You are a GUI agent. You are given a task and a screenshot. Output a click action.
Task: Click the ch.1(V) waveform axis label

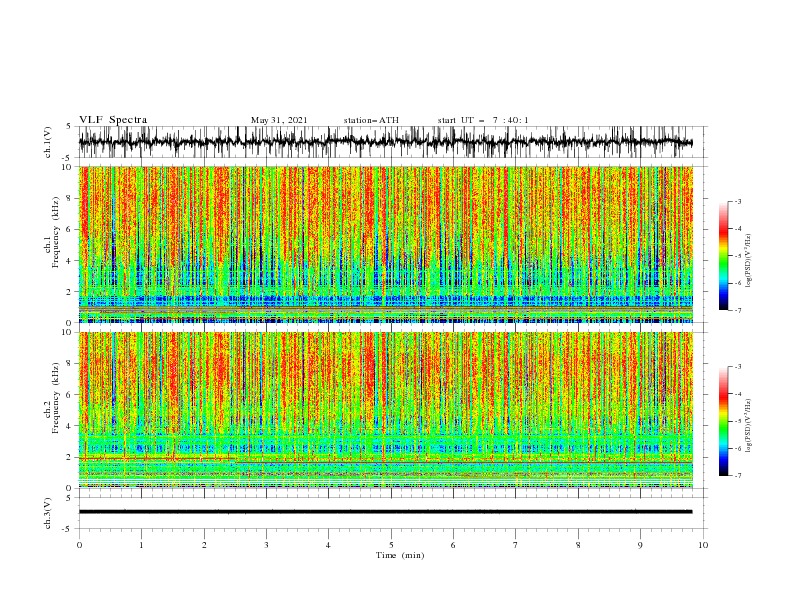[x=48, y=142]
